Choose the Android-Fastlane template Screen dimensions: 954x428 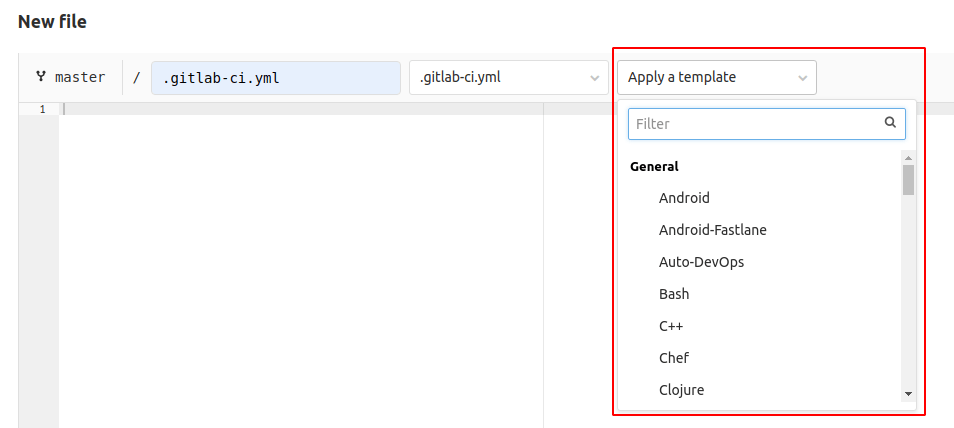click(x=712, y=230)
